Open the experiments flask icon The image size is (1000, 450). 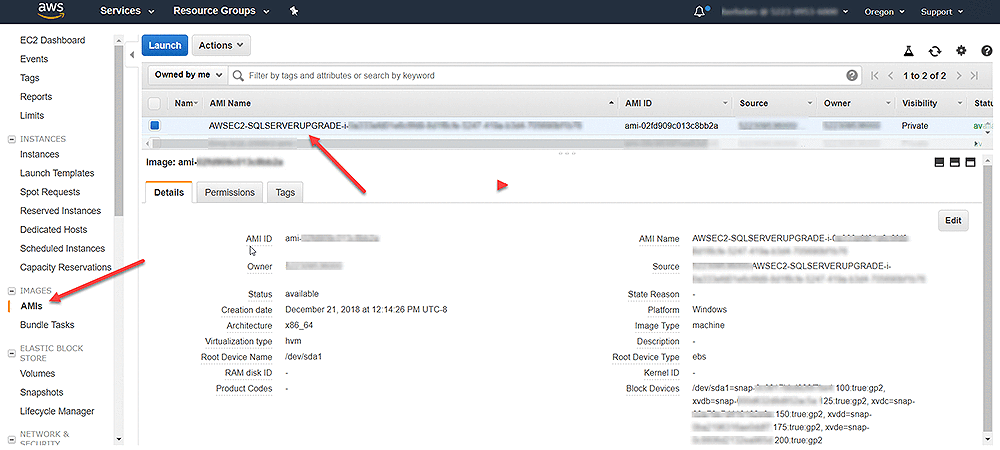pyautogui.click(x=909, y=51)
